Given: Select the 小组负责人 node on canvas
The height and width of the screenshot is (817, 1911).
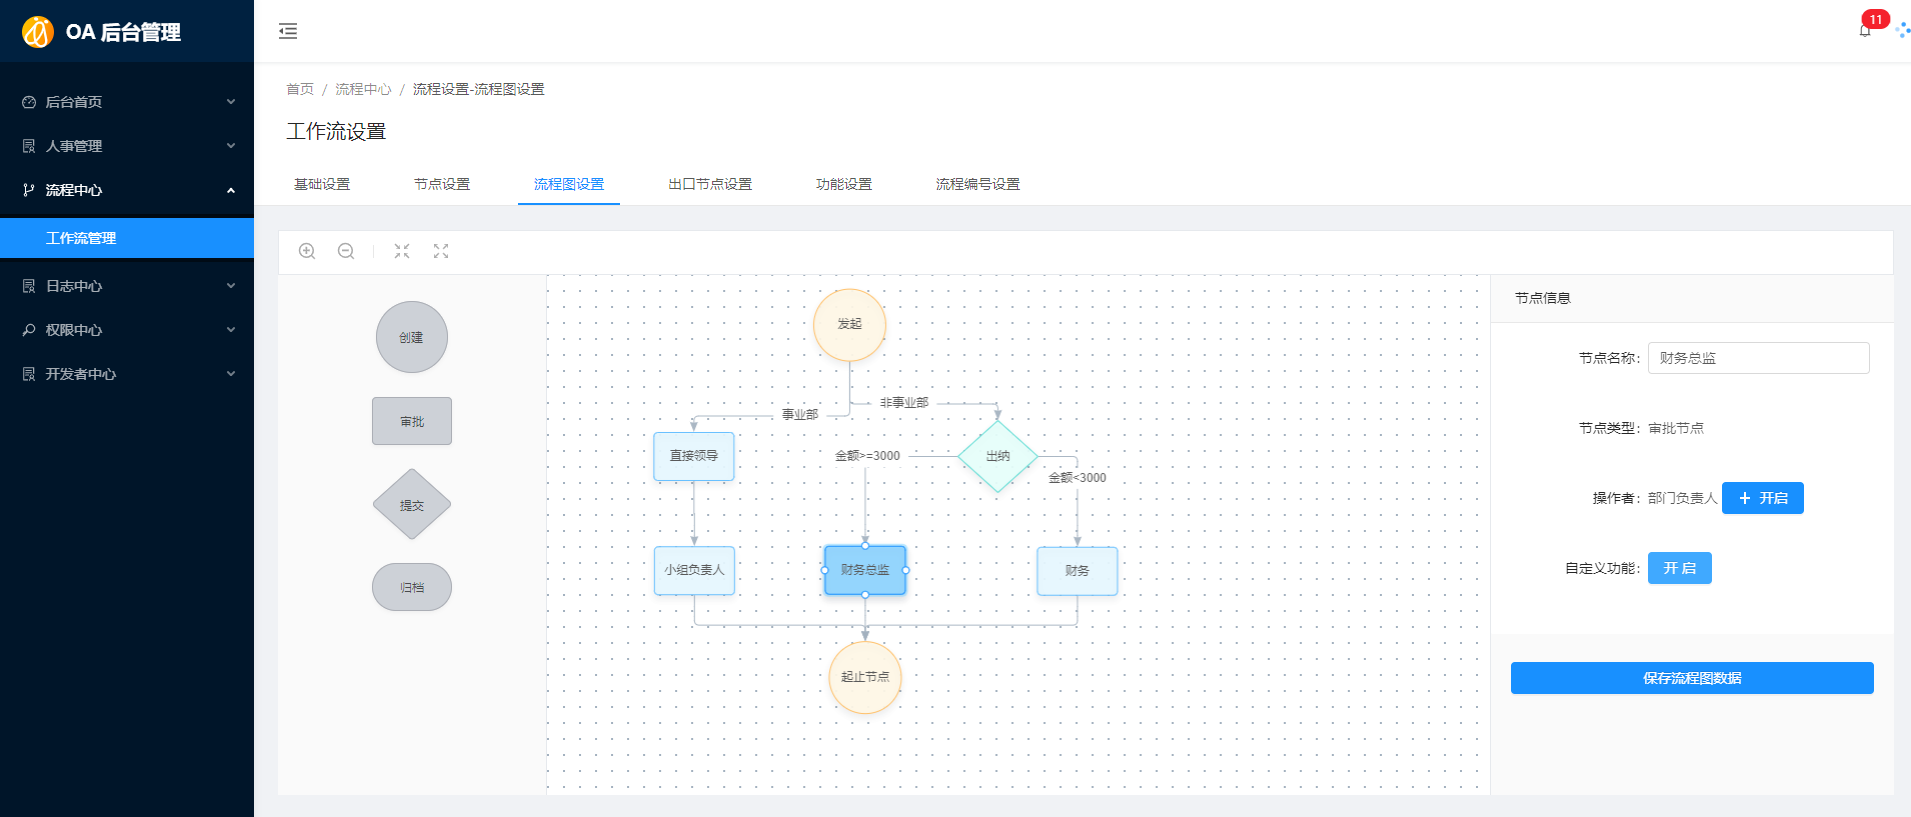Looking at the screenshot, I should pos(694,570).
